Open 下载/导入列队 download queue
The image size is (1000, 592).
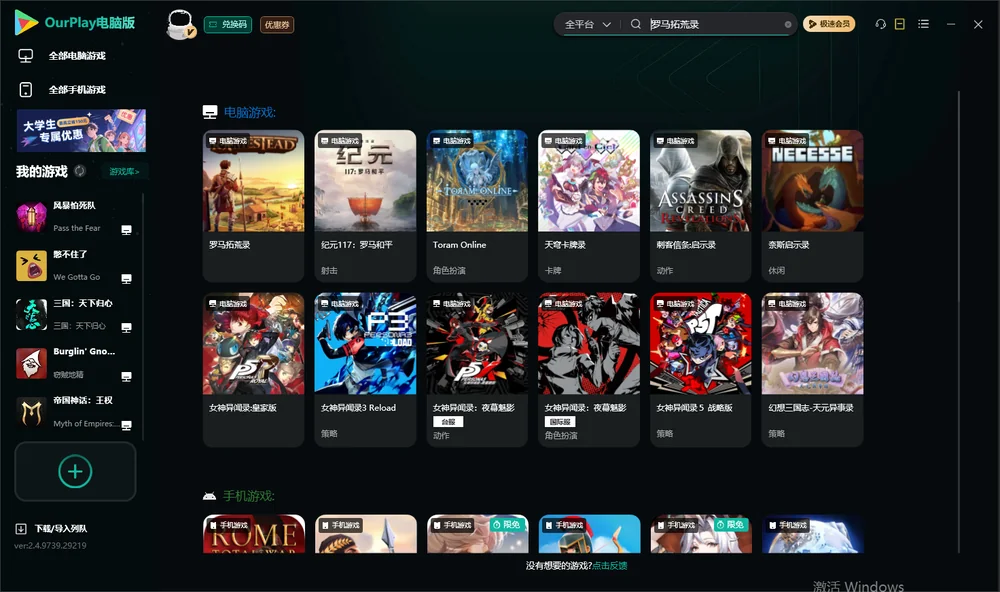[52, 529]
